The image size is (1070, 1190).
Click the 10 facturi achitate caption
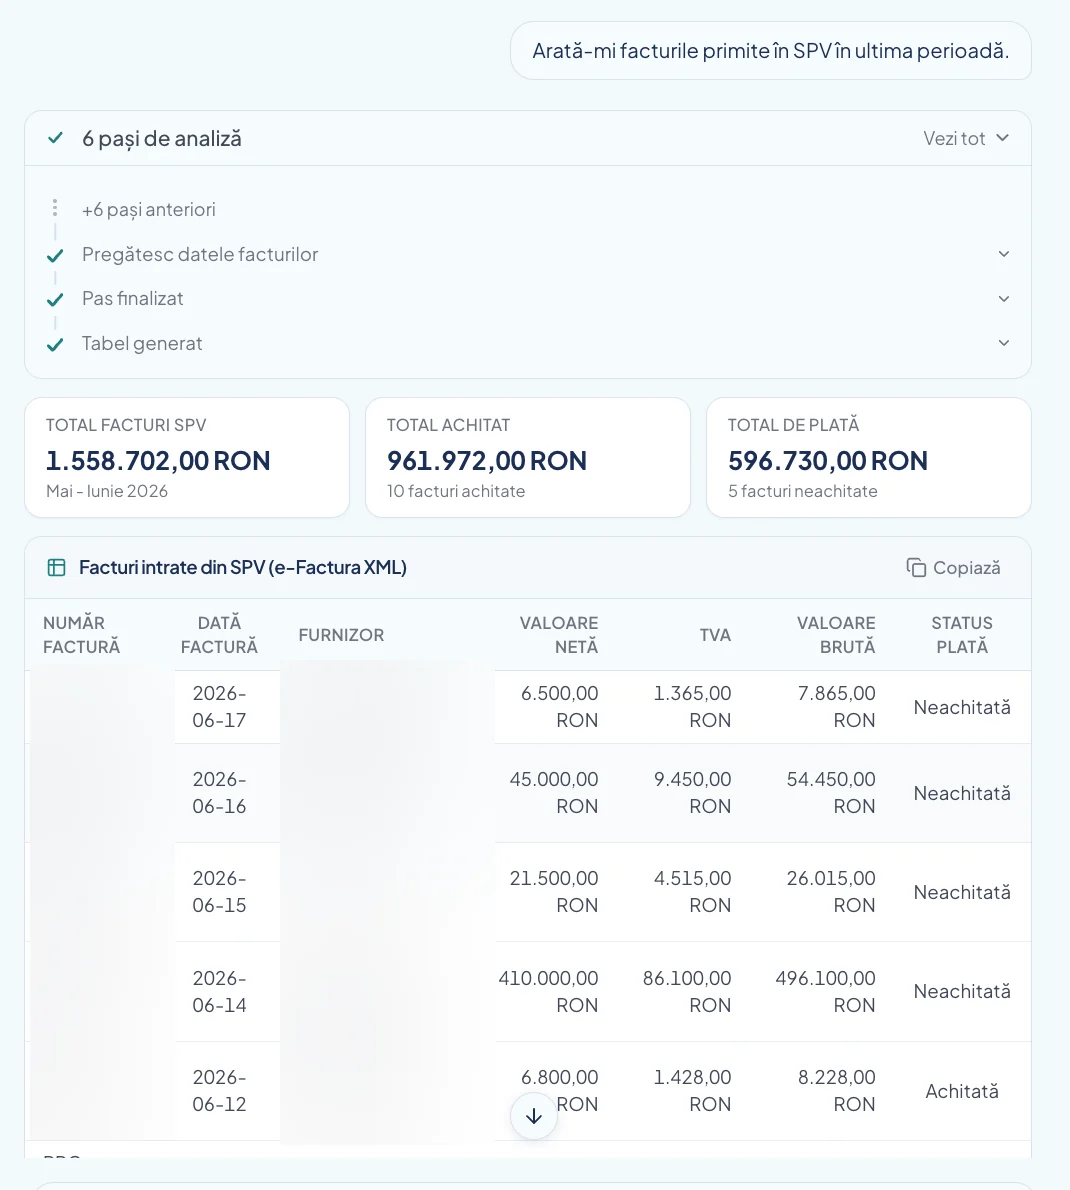[456, 491]
